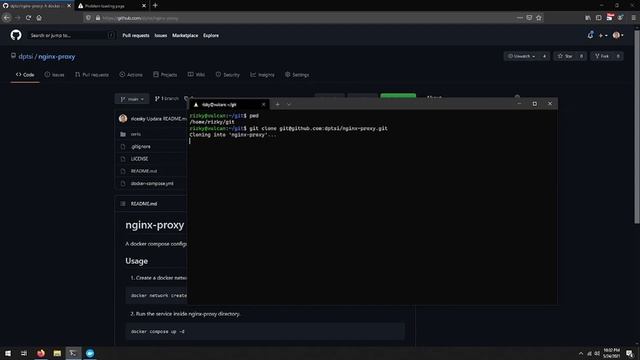This screenshot has width=640, height=360.
Task: Close the Problem loading page tab
Action: click(144, 6)
